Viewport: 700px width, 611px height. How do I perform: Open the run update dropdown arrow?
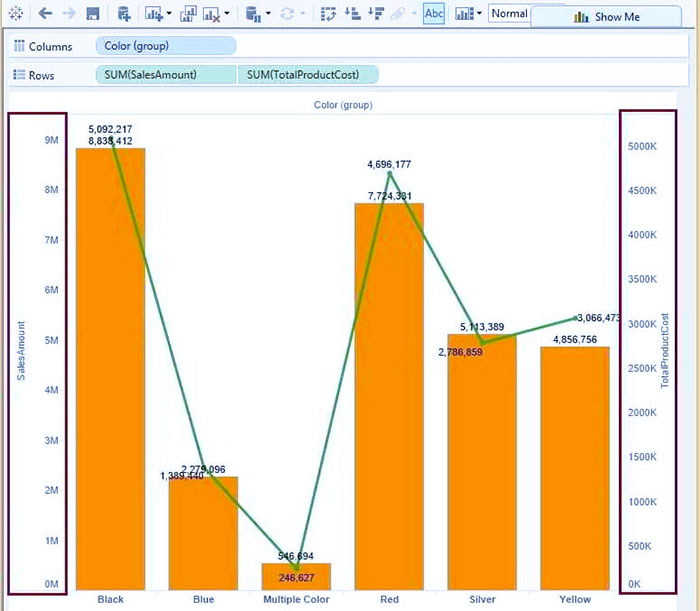tap(303, 13)
